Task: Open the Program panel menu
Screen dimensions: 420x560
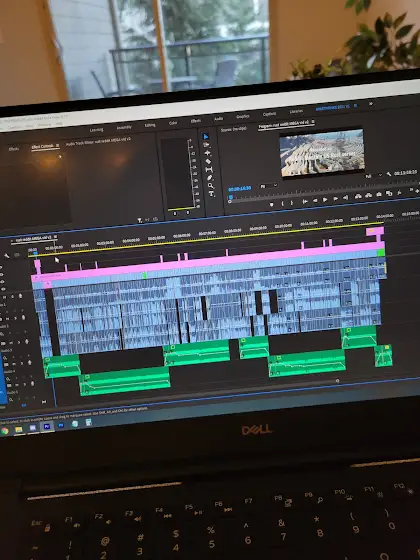Action: pyautogui.click(x=312, y=122)
